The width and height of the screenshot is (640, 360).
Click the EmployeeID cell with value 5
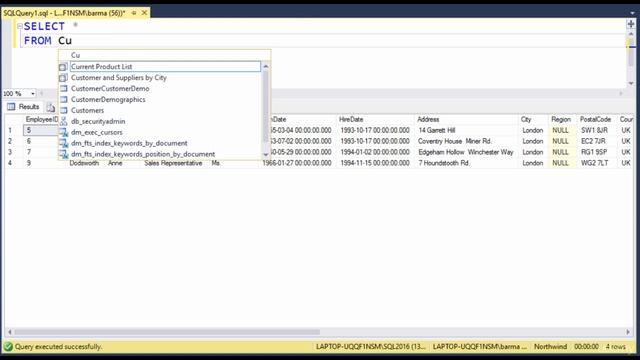[x=41, y=131]
